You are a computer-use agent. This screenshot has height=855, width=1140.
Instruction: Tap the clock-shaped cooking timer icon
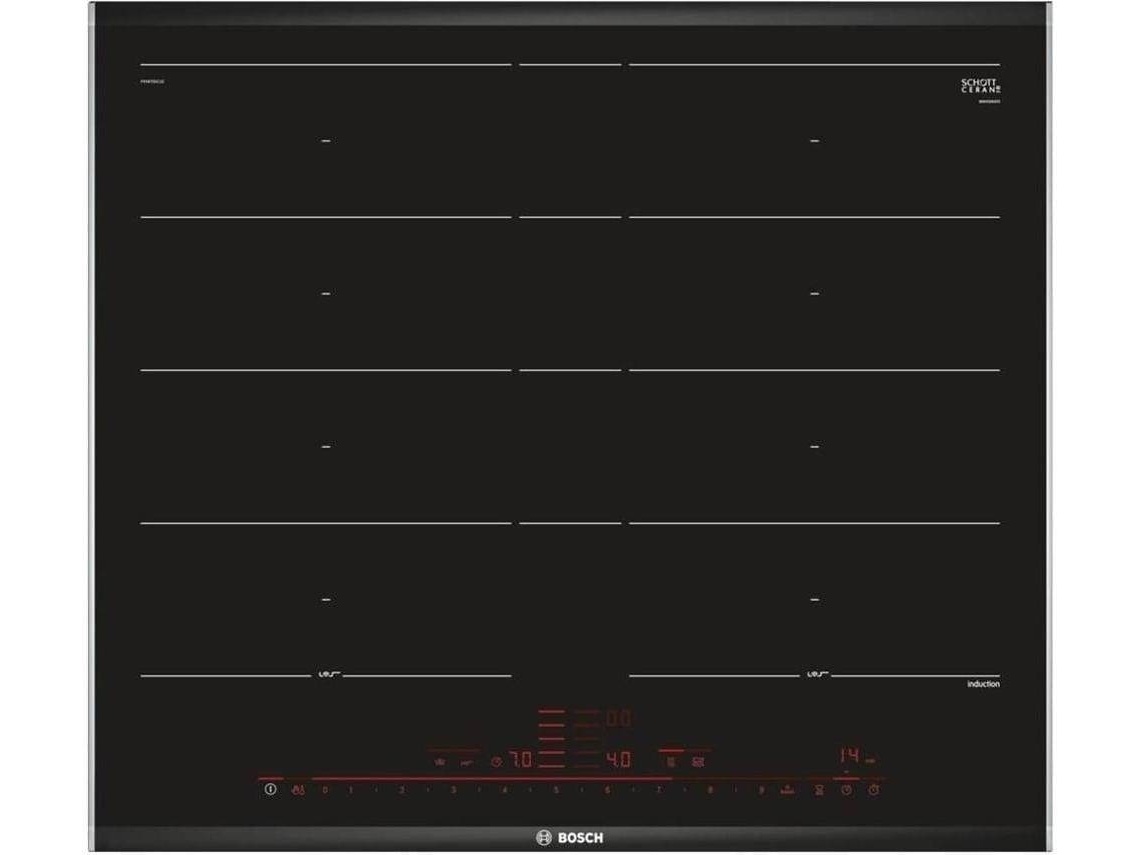(x=846, y=790)
